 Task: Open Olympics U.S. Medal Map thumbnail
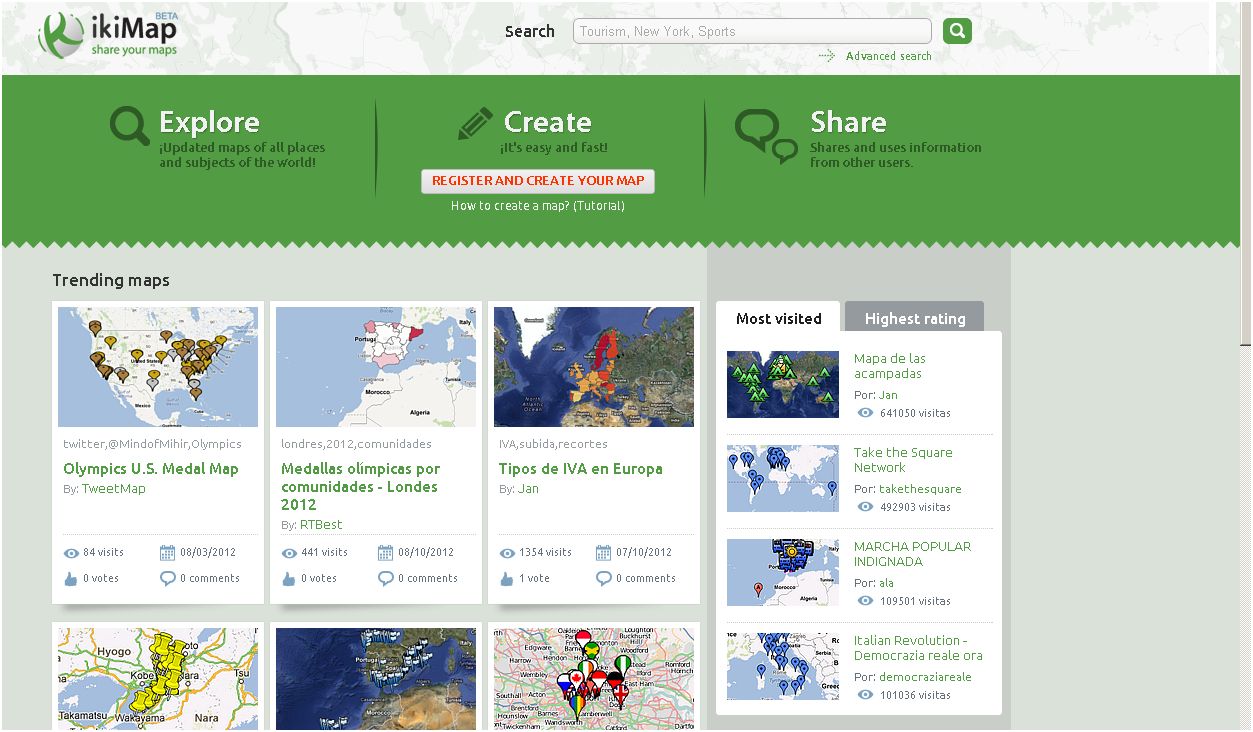[158, 367]
